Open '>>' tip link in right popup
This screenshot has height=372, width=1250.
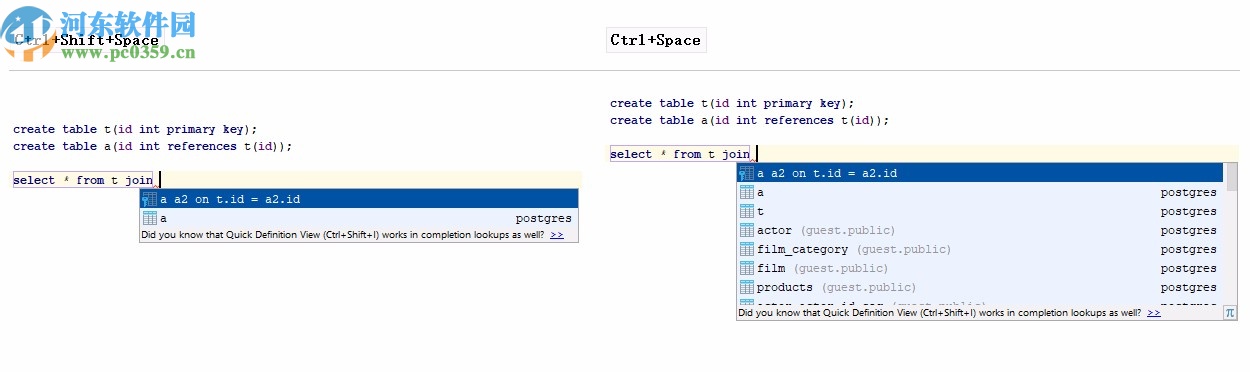click(x=1154, y=313)
